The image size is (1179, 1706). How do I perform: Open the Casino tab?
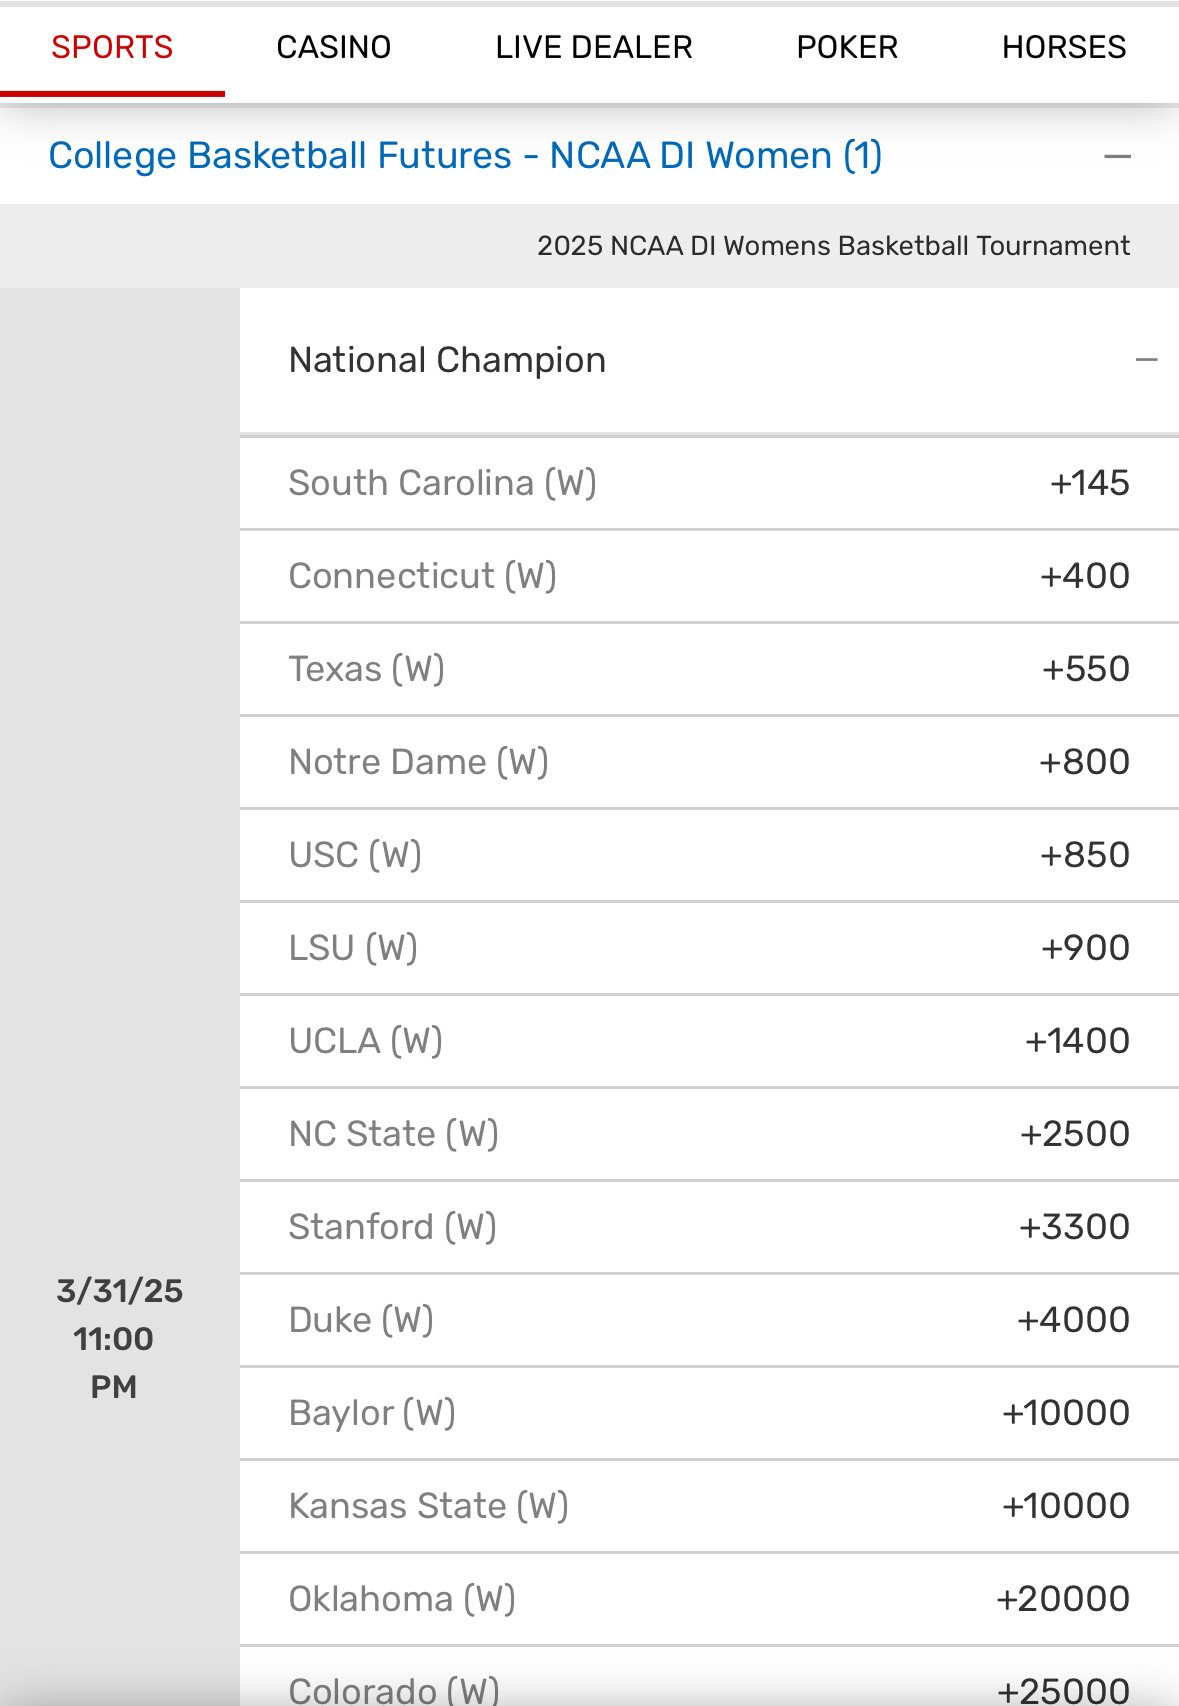pyautogui.click(x=333, y=47)
